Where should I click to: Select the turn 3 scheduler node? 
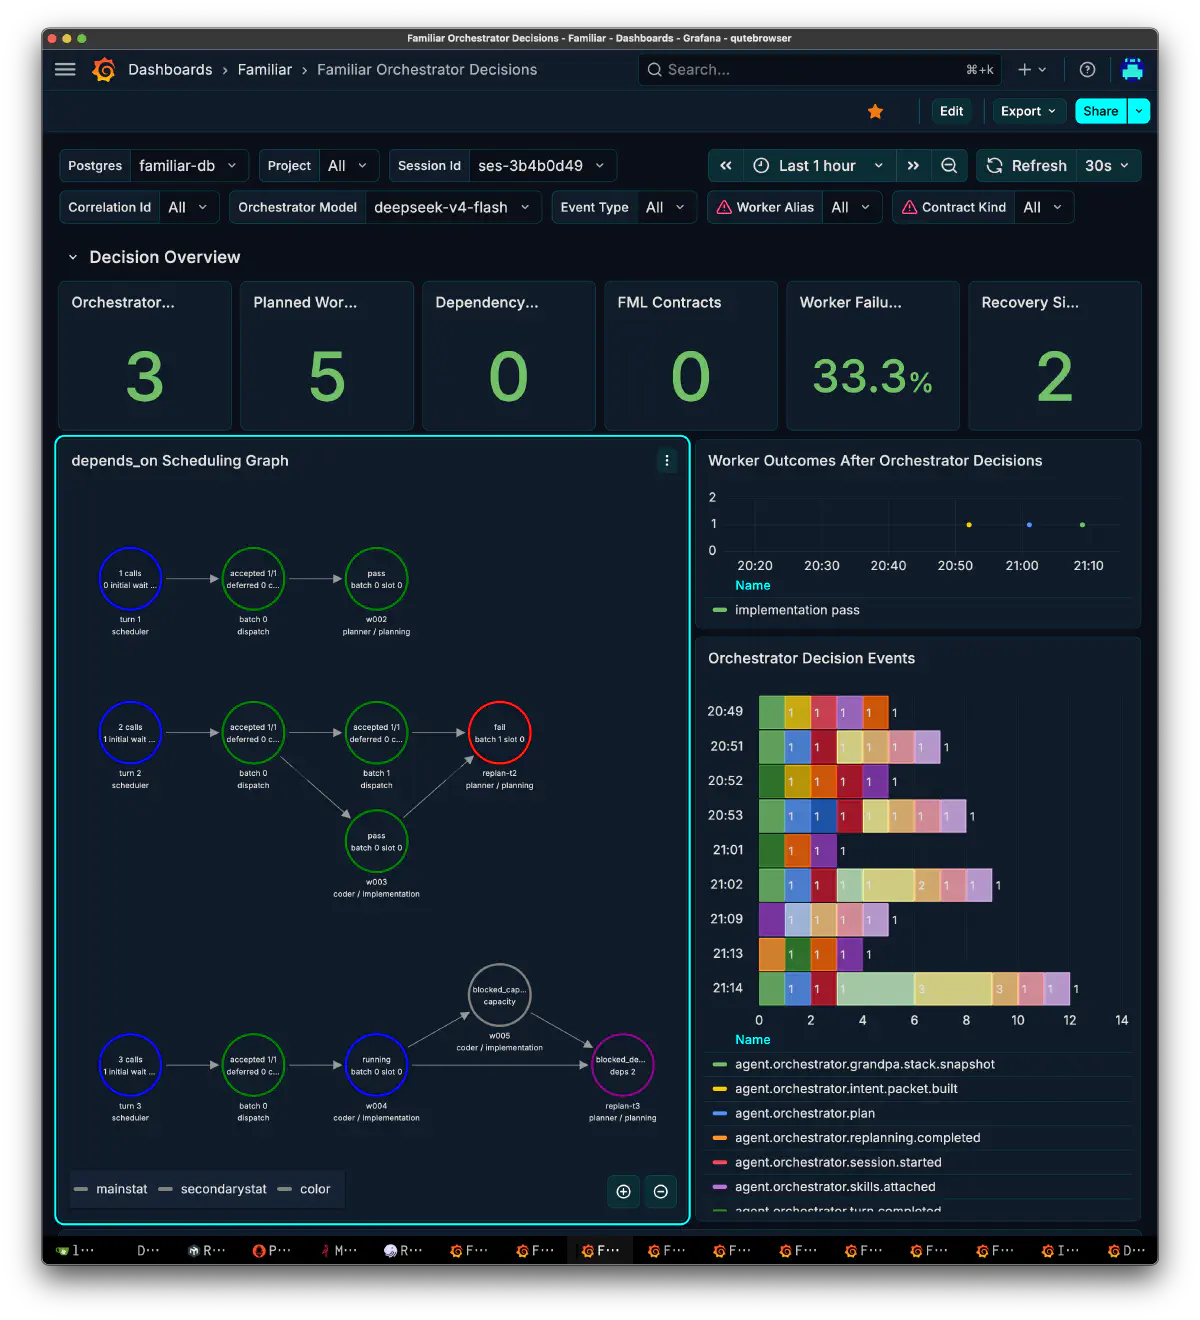[130, 1065]
